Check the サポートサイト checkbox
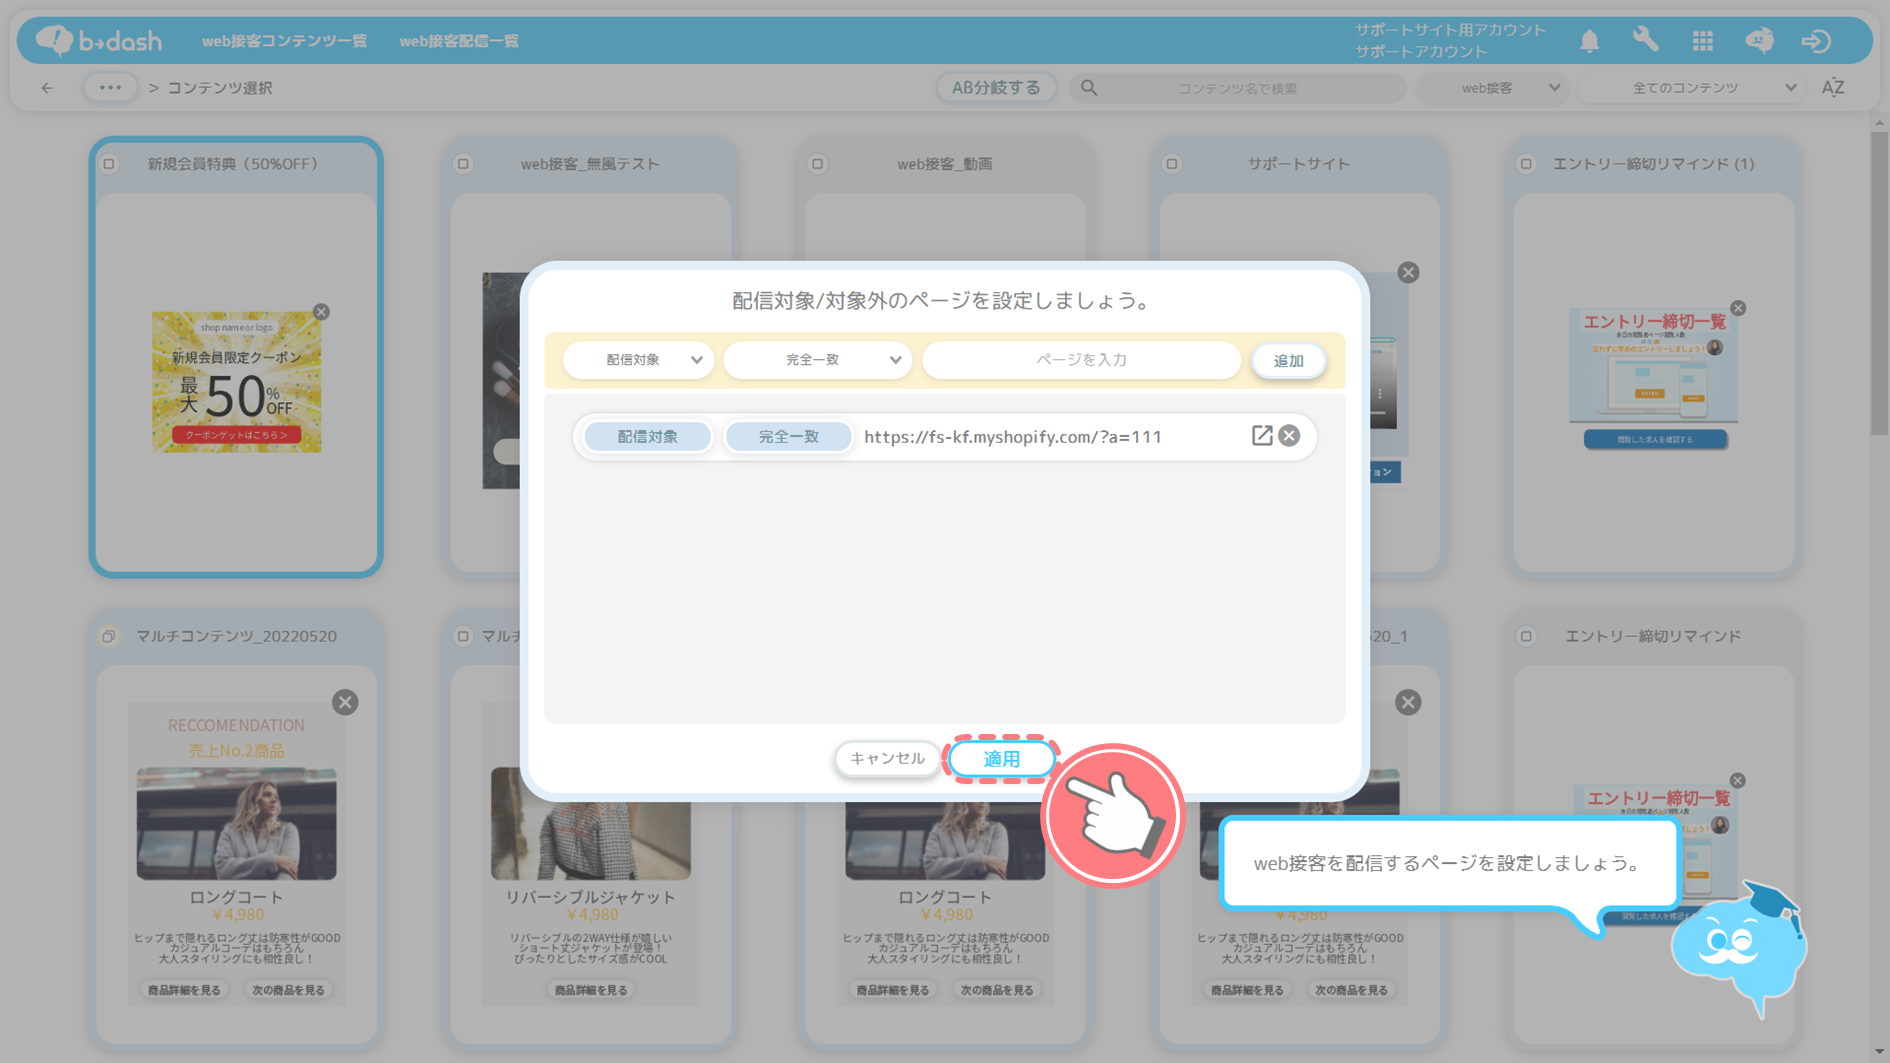1890x1063 pixels. pos(1172,164)
